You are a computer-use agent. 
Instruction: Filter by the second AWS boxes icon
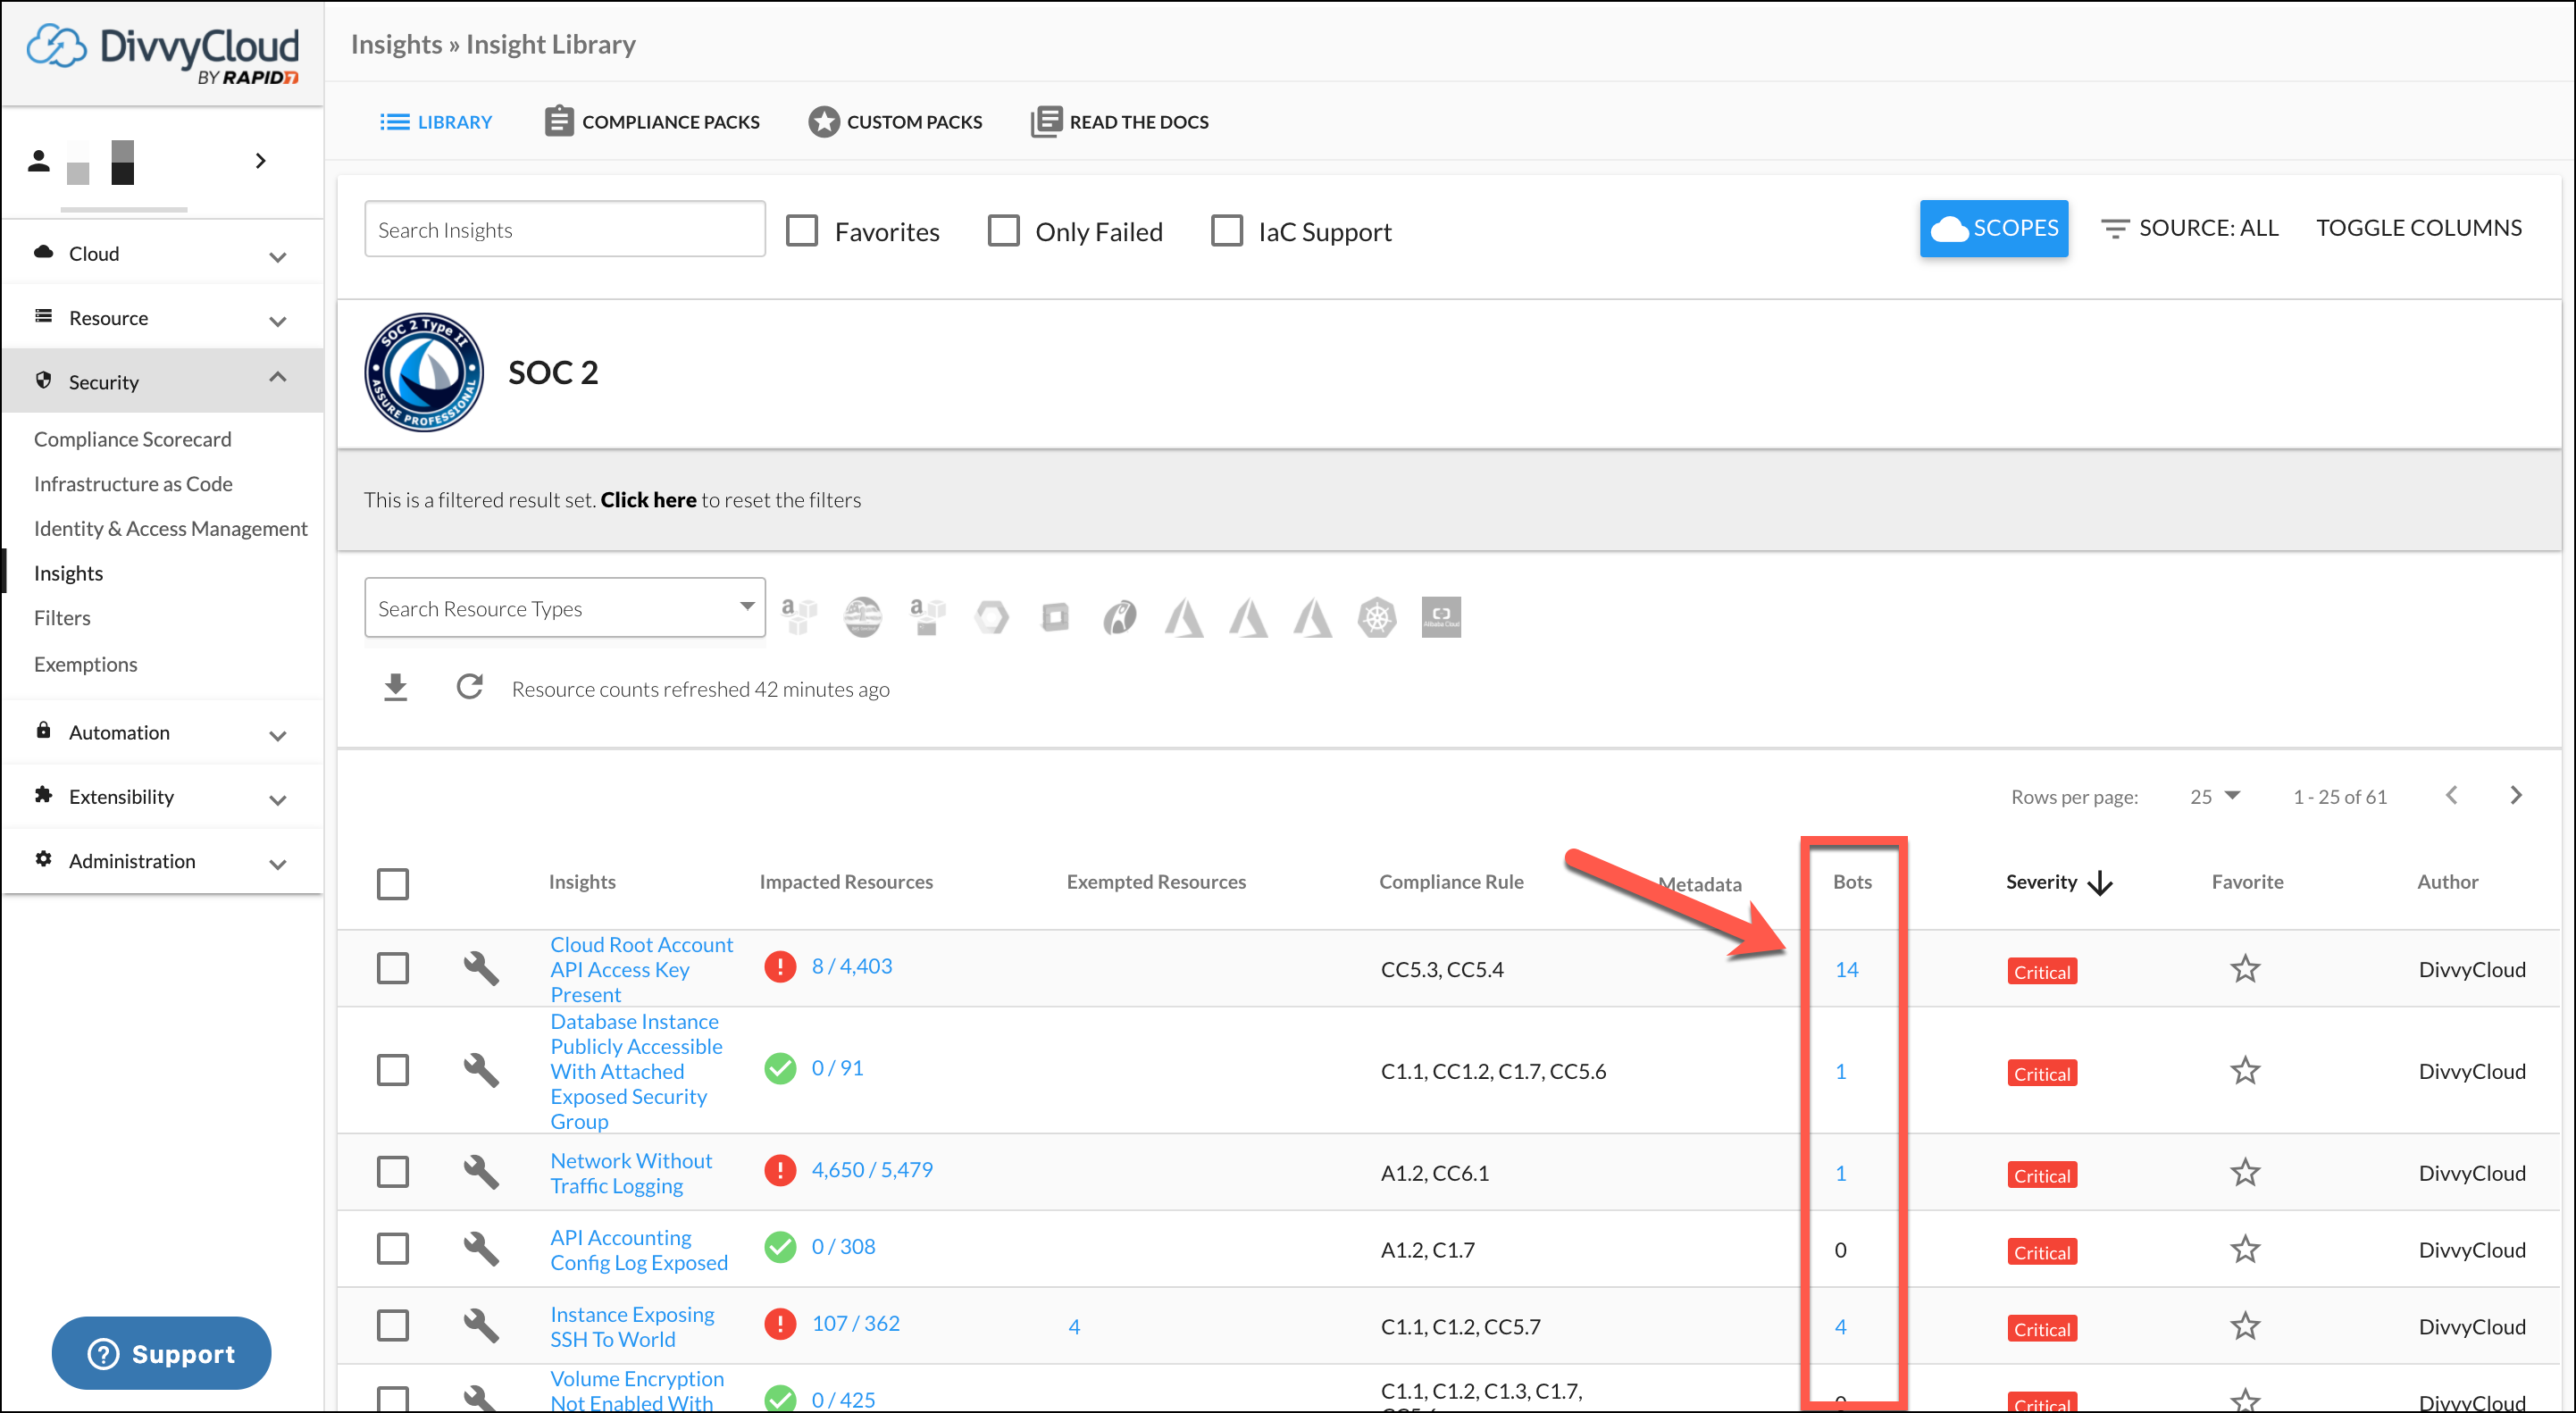[927, 616]
